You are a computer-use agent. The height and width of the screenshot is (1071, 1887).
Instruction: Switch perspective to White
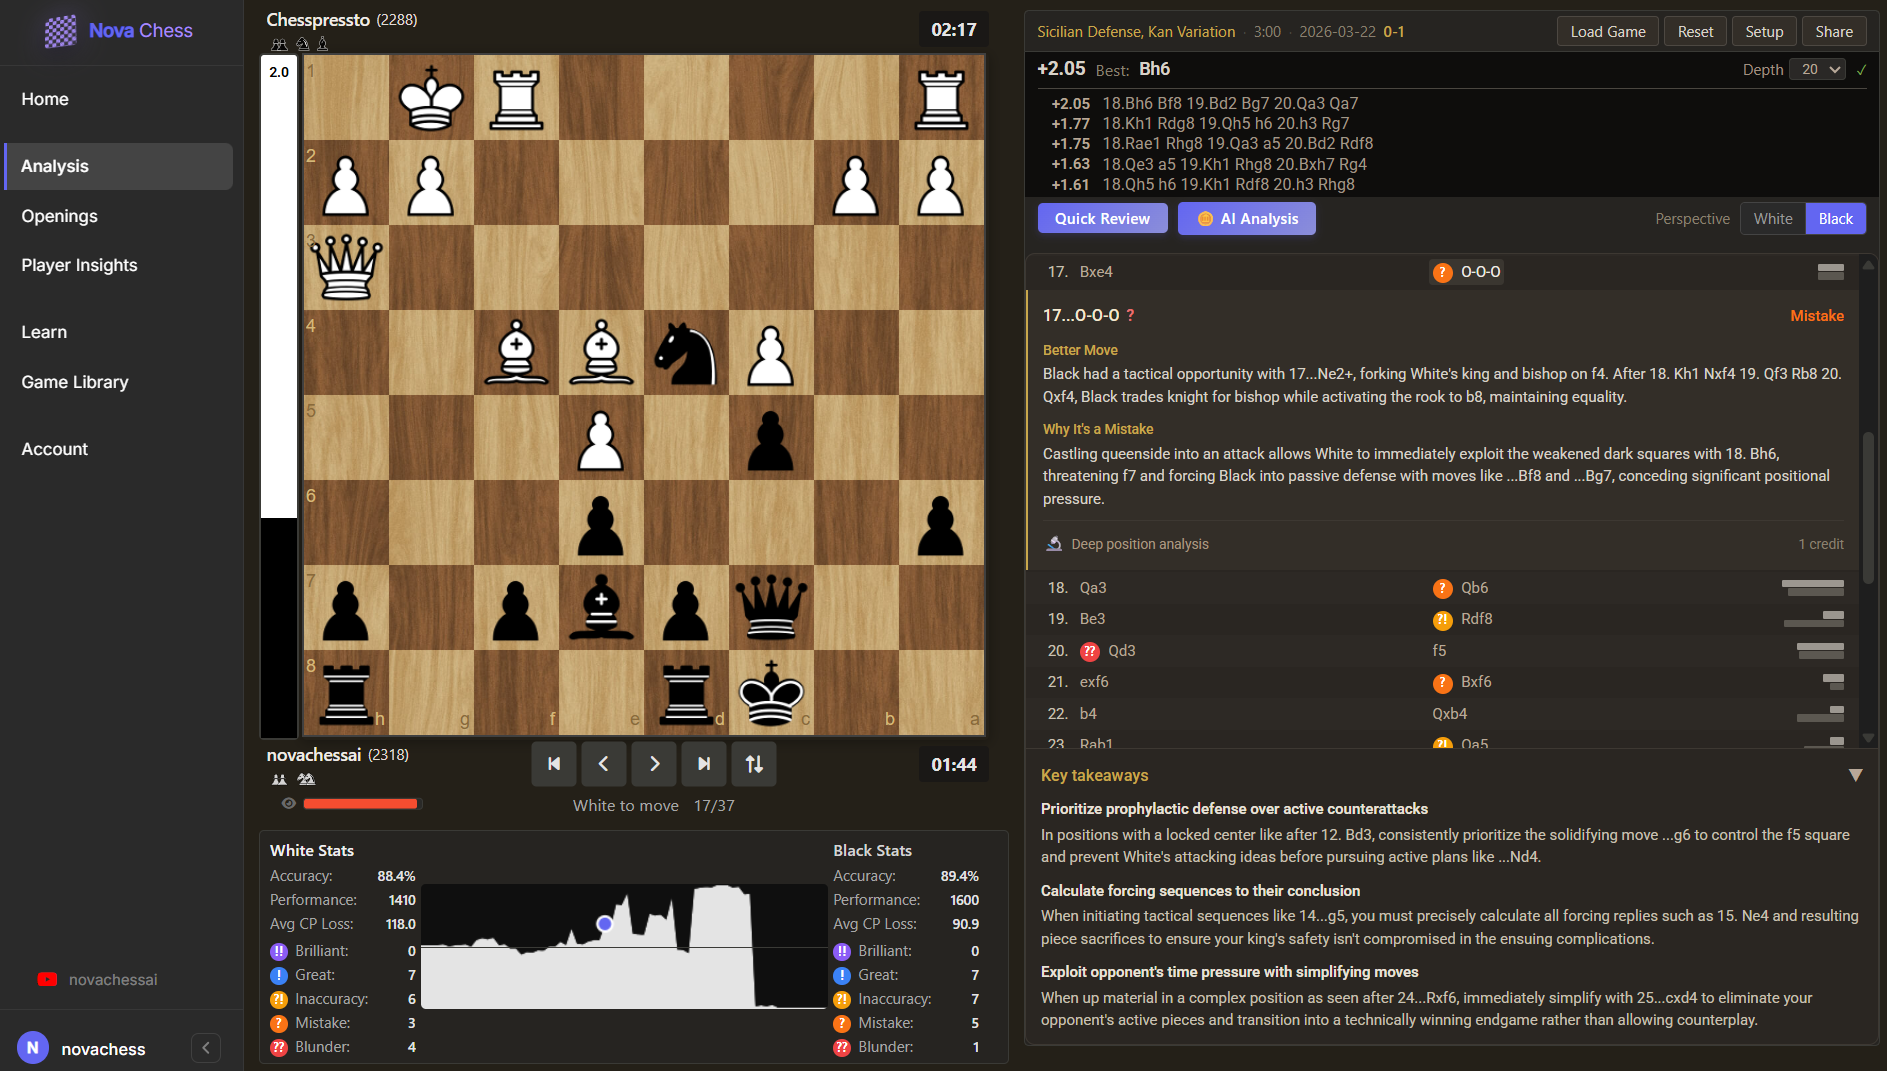tap(1772, 218)
